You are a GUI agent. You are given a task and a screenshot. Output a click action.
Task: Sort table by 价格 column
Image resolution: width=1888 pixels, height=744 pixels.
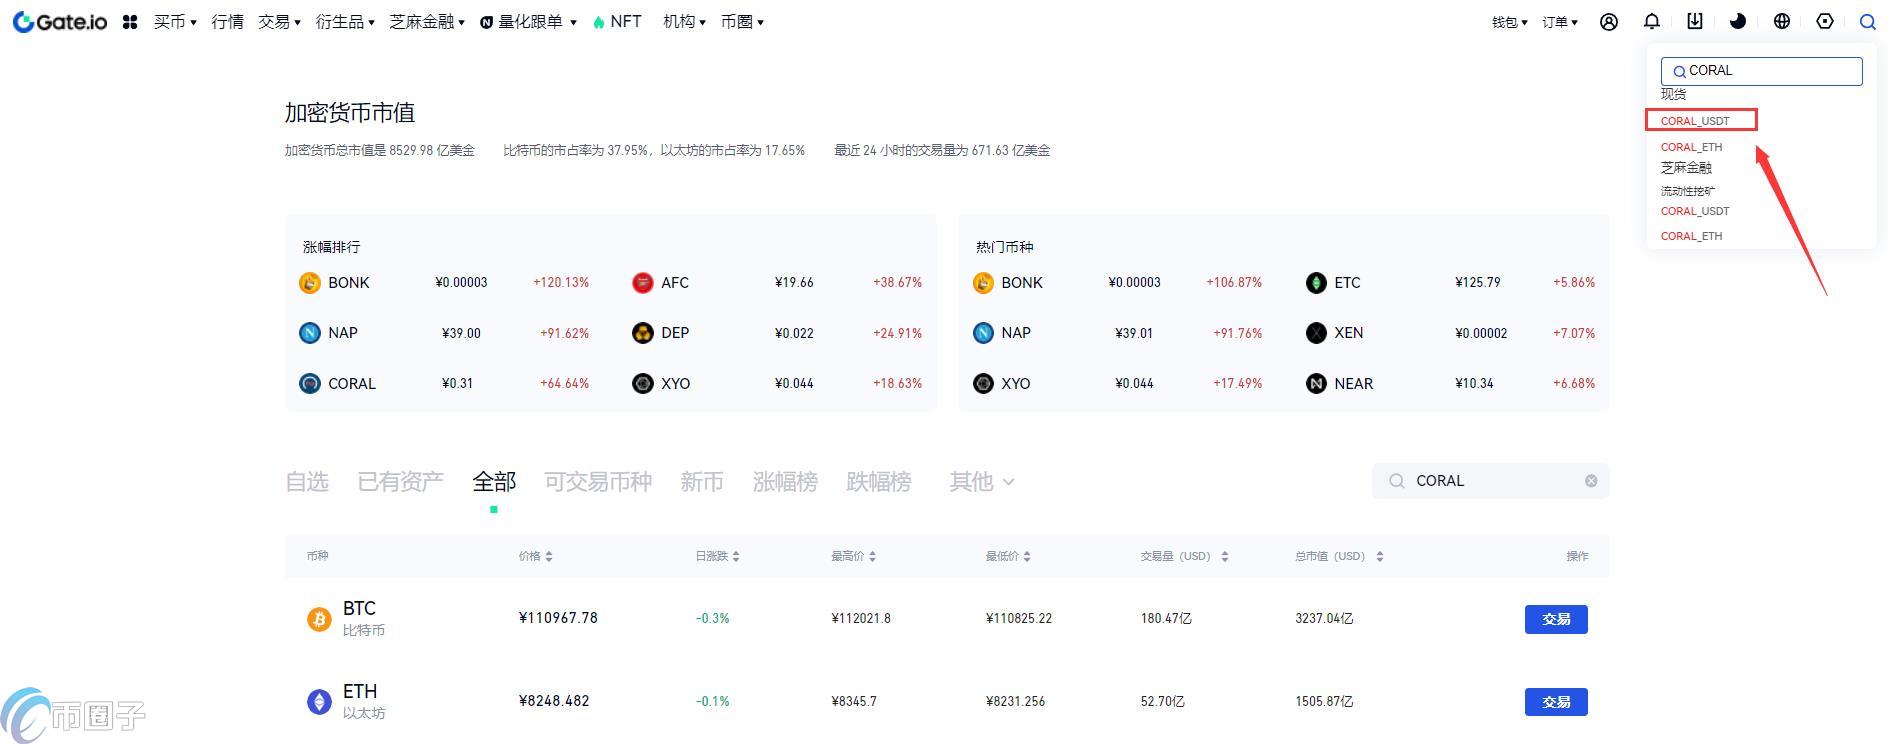(x=535, y=556)
